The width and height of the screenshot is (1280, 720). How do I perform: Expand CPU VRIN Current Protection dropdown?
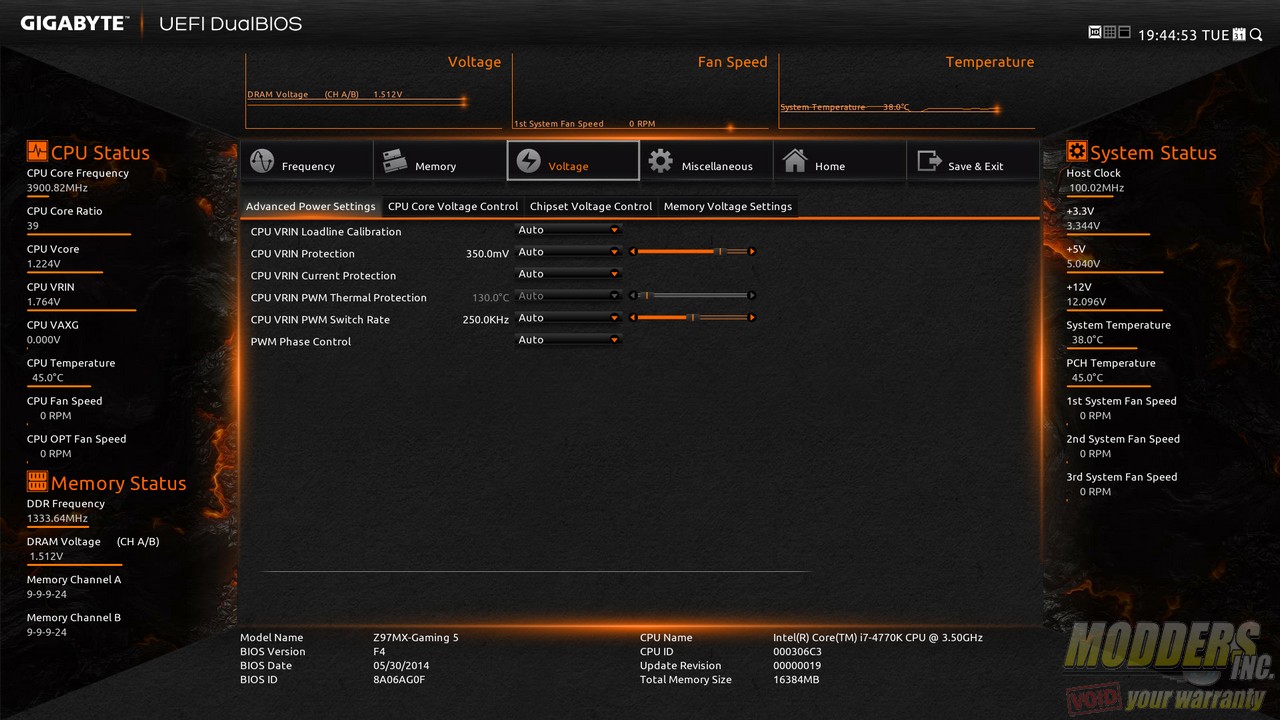[568, 274]
